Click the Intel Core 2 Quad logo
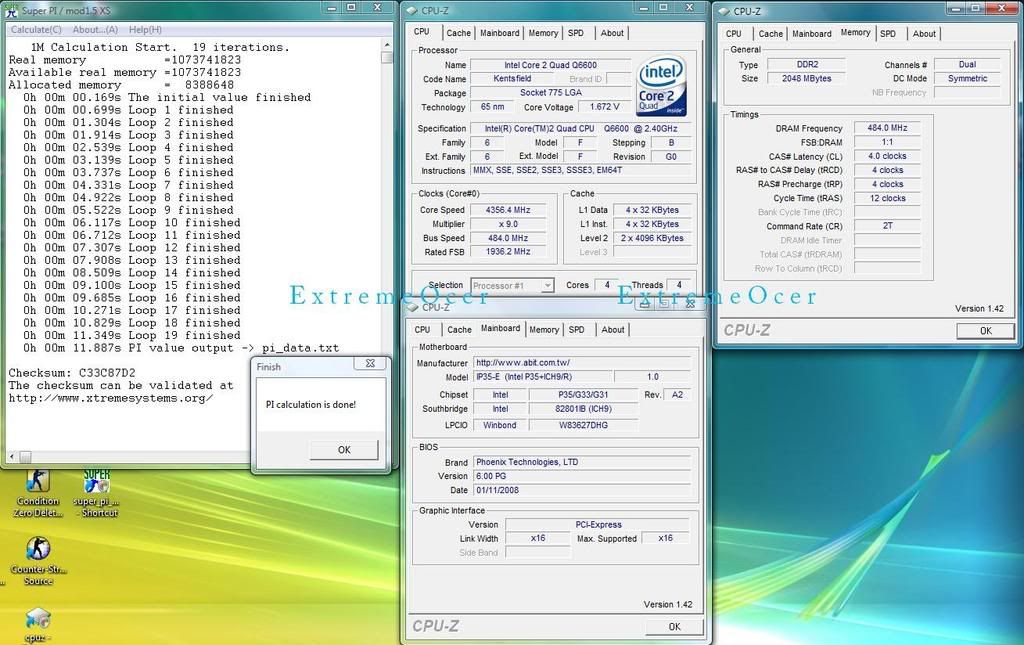Viewport: 1024px width, 645px height. (661, 86)
